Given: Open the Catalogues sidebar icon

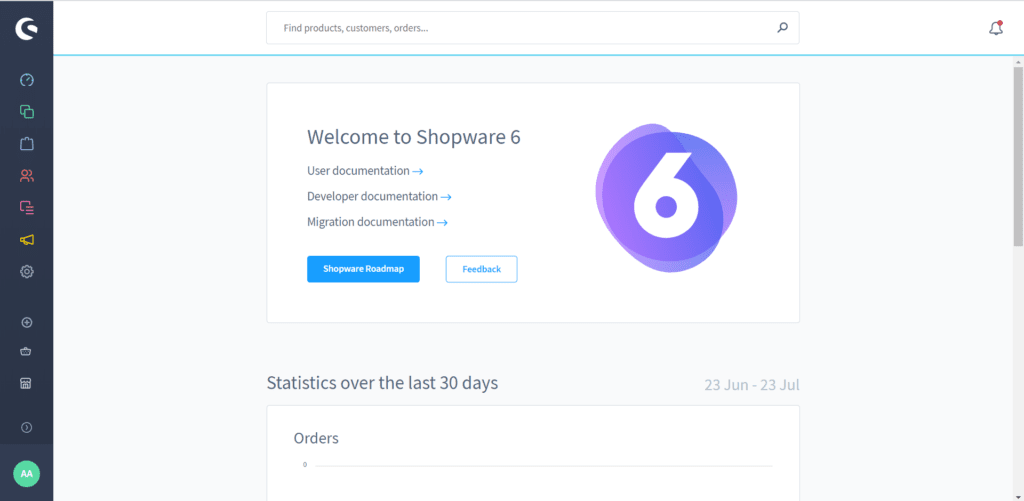Looking at the screenshot, I should tap(27, 112).
